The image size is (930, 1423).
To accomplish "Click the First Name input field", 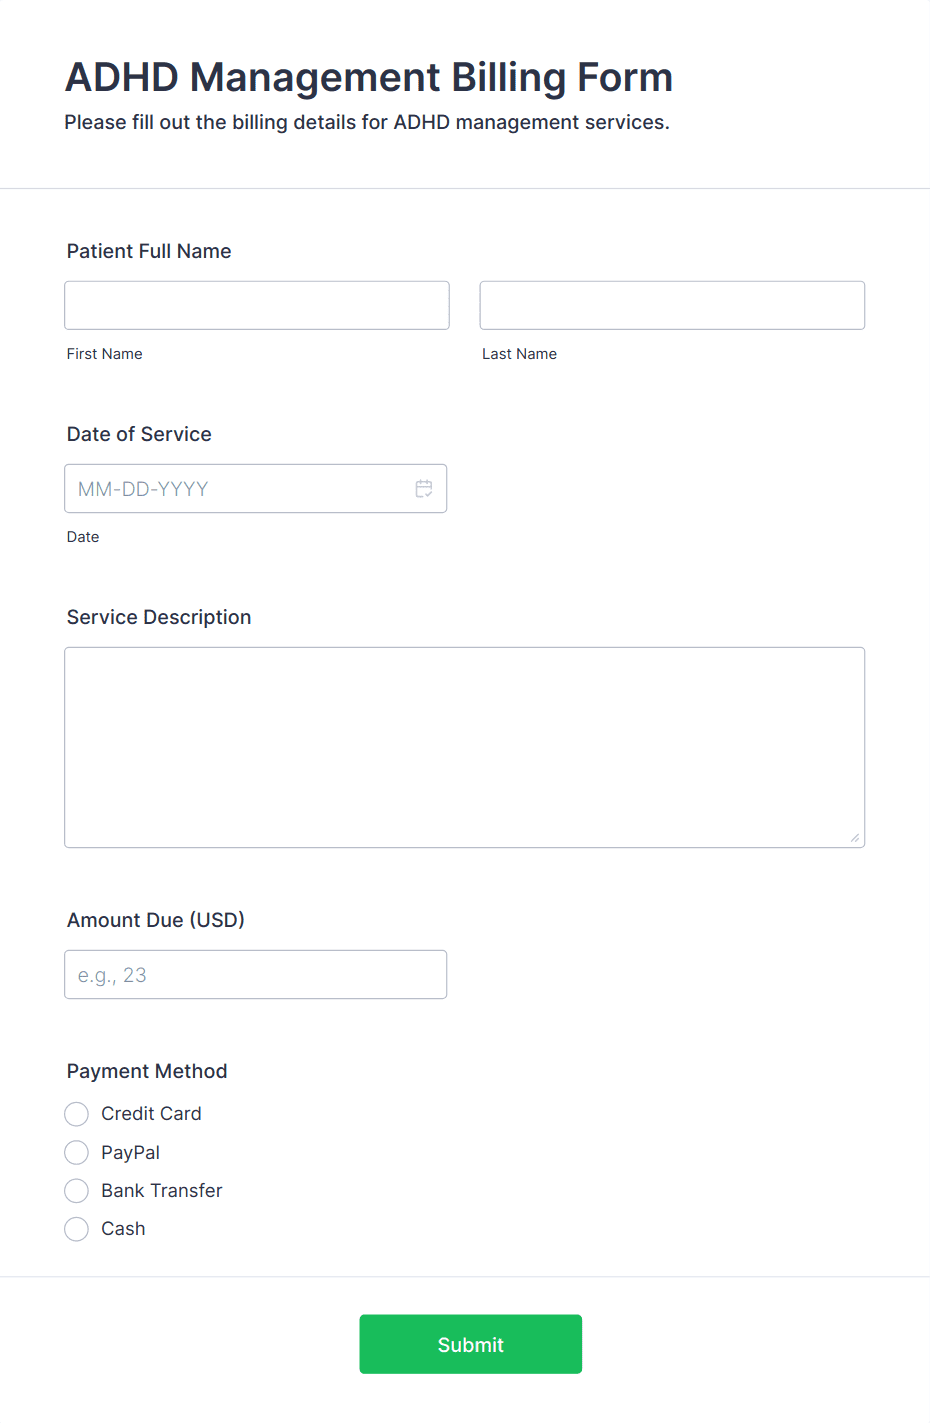I will click(x=257, y=305).
